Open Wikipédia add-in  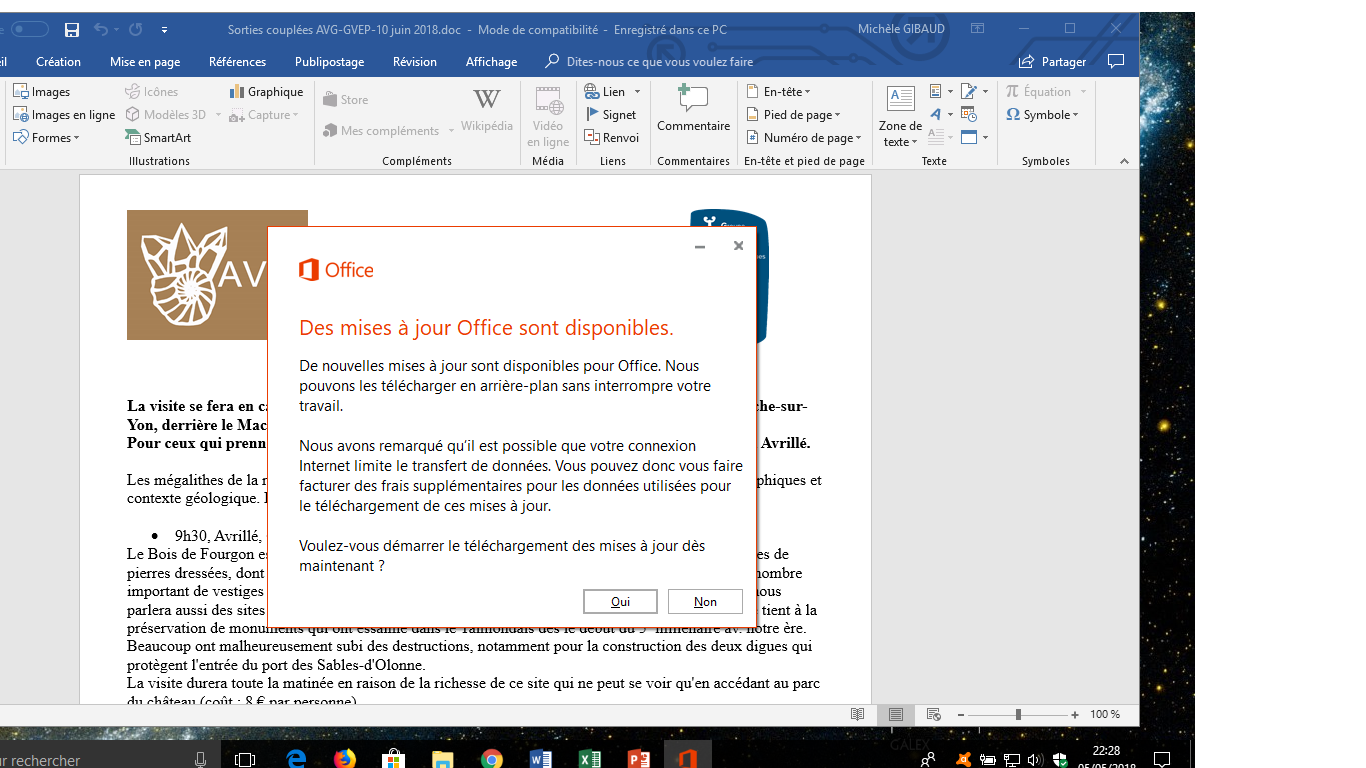pos(487,109)
